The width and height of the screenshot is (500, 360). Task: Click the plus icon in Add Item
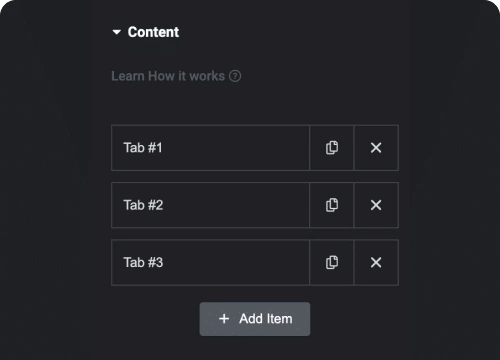pos(224,319)
